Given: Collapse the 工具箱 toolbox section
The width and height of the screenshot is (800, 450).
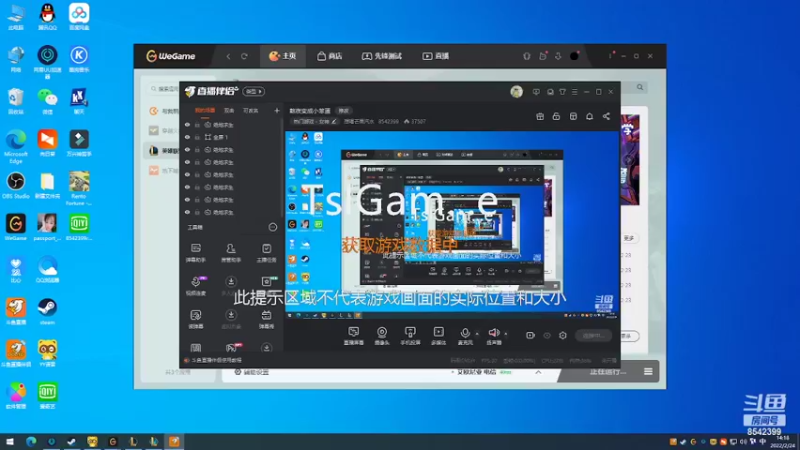Looking at the screenshot, I should coord(272,227).
